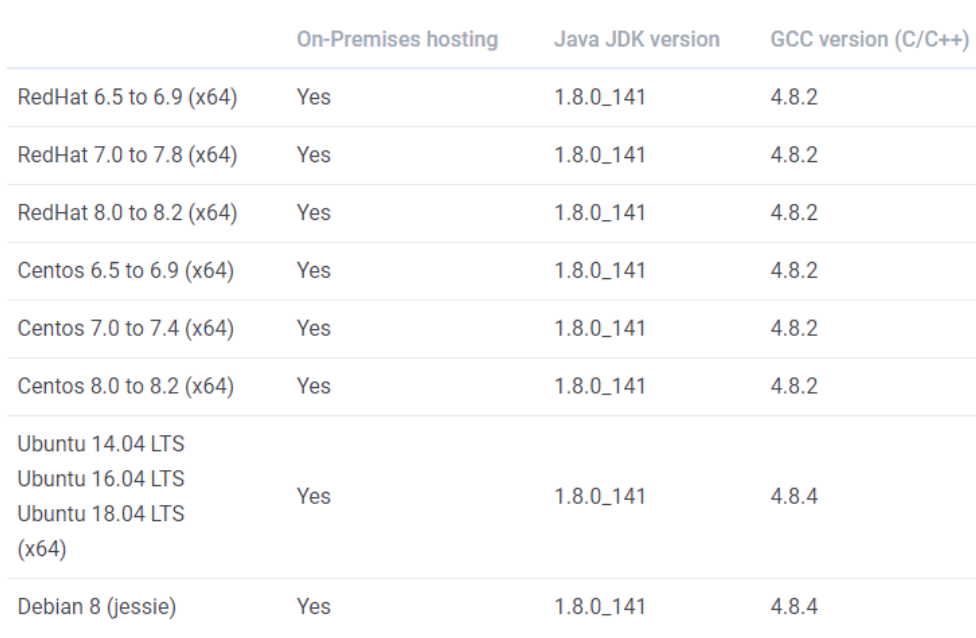Click the Yes cell in the Debian 8 row
The image size is (976, 638).
[313, 606]
